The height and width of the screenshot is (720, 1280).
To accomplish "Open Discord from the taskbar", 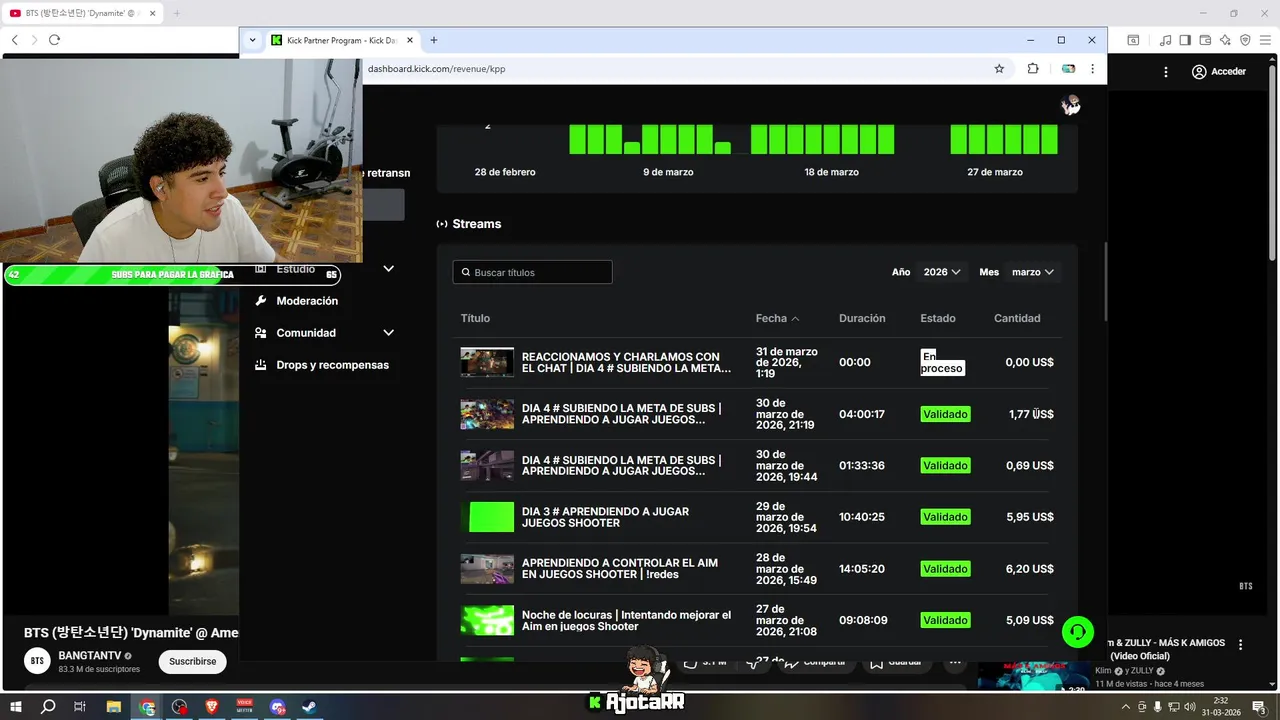I will click(x=277, y=707).
